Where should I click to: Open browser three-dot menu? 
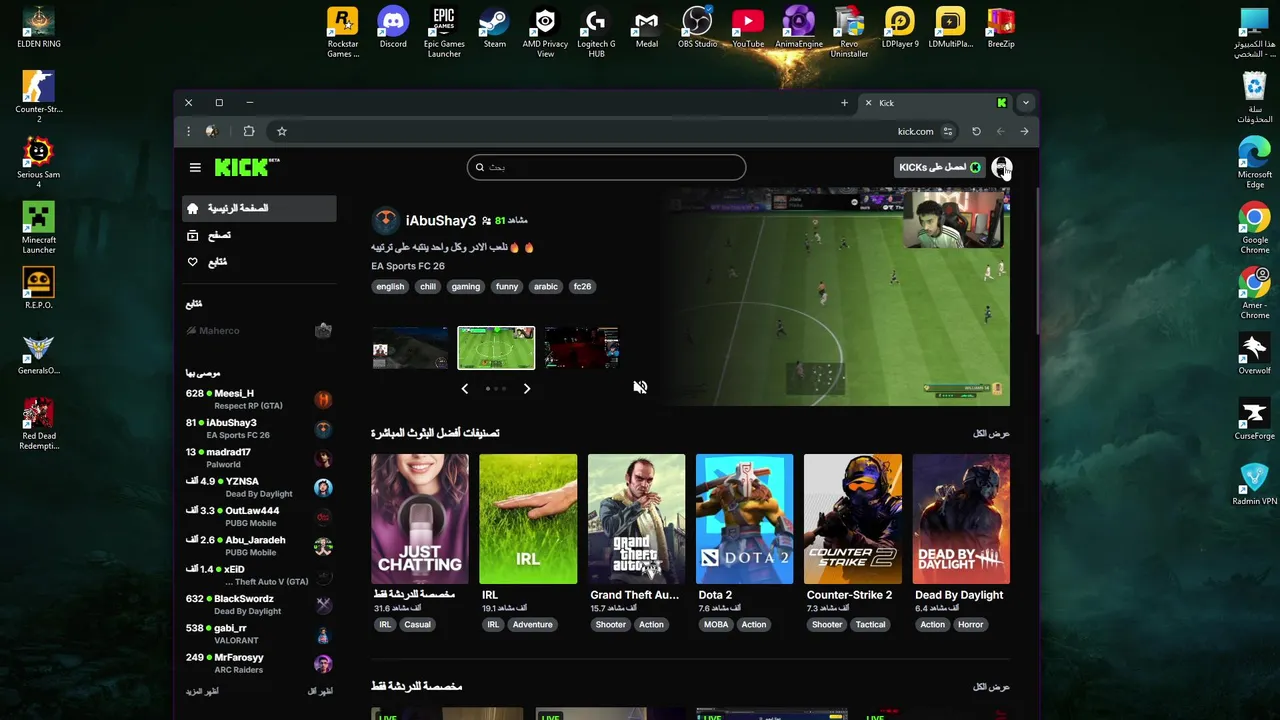[188, 131]
